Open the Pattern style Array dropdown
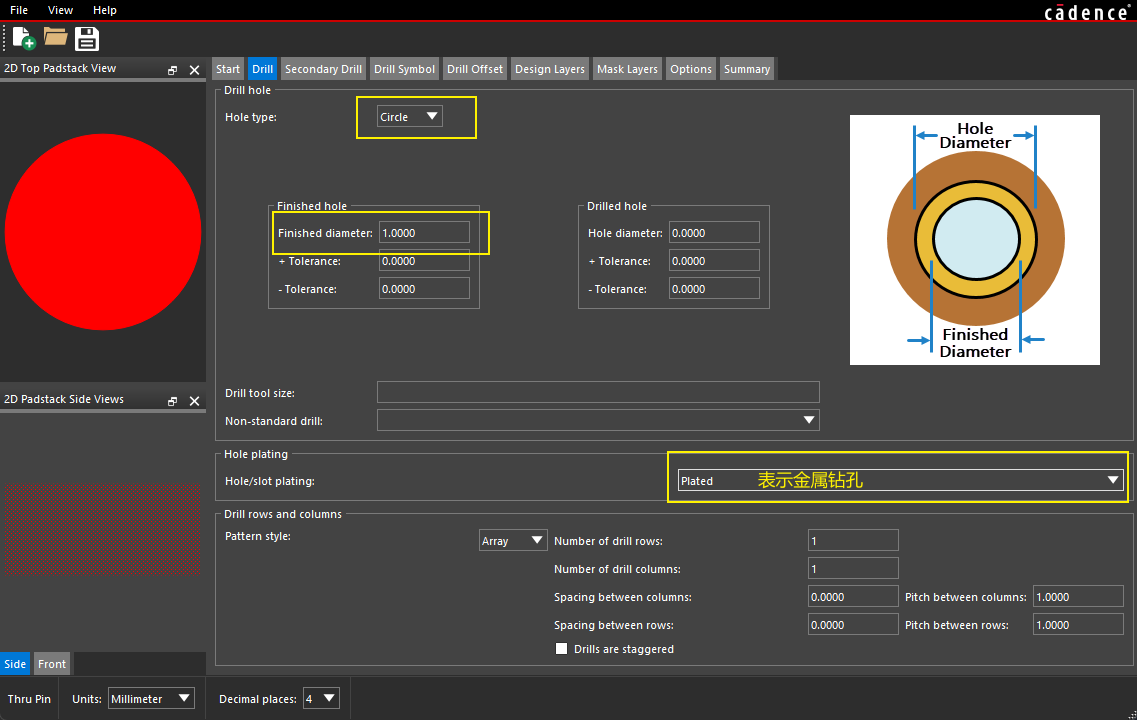 (x=513, y=541)
